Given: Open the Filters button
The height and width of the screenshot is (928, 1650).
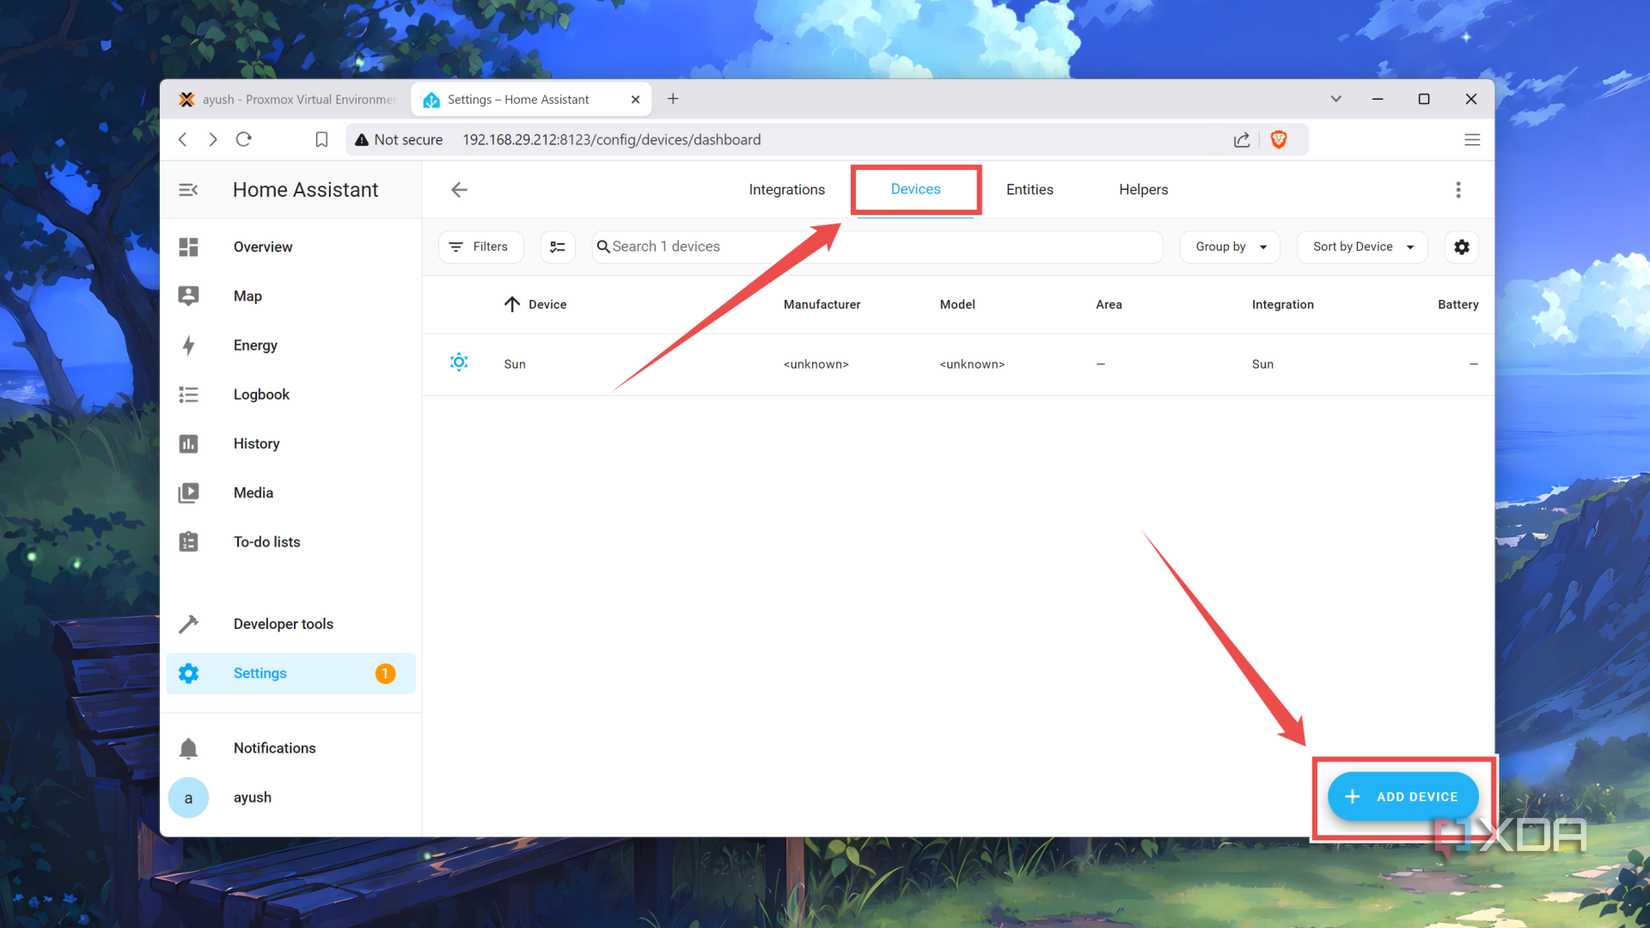Looking at the screenshot, I should 481,247.
